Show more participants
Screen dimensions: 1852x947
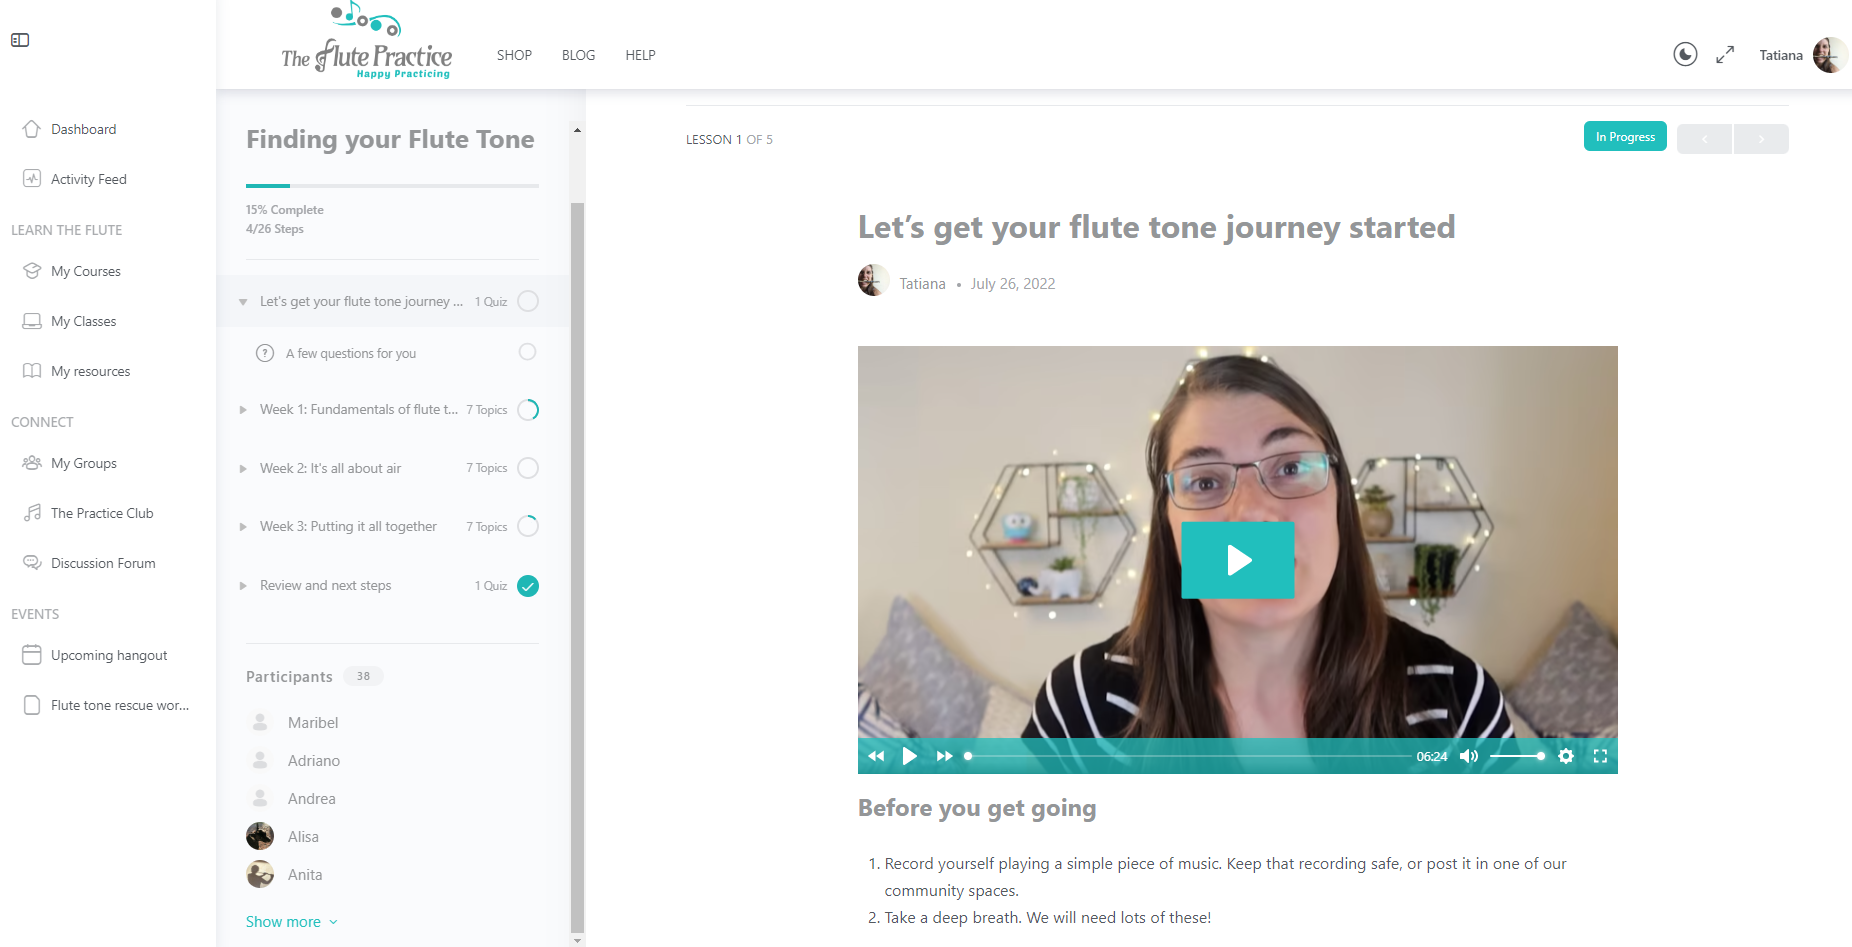(291, 922)
